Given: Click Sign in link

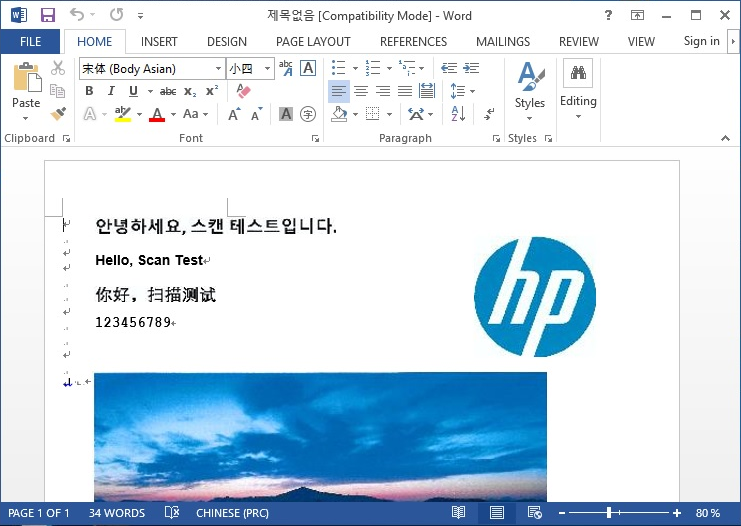Looking at the screenshot, I should pos(701,41).
